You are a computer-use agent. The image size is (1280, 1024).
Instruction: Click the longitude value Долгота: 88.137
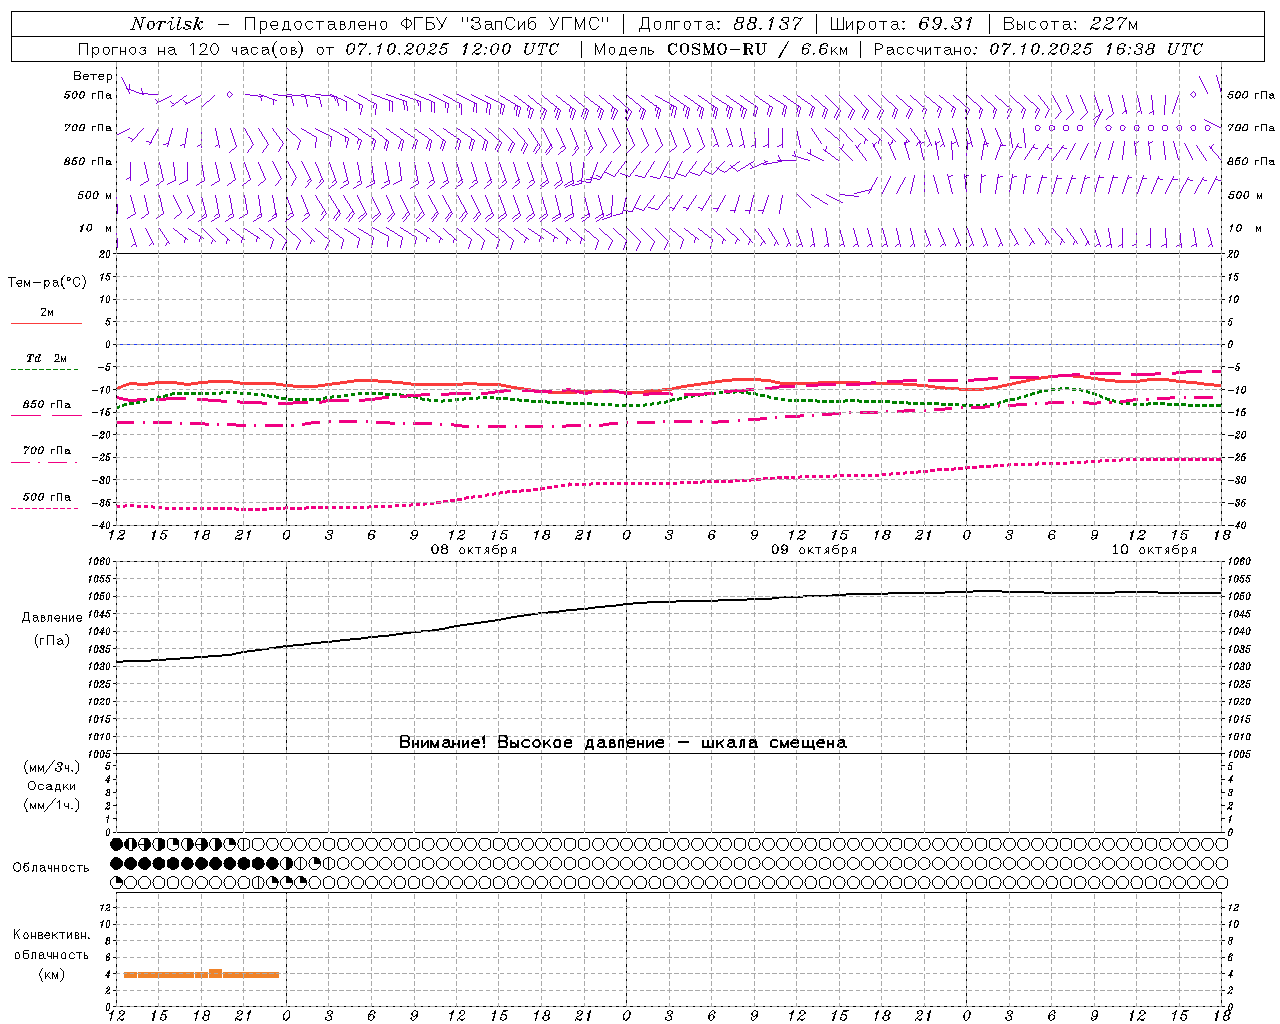(720, 24)
